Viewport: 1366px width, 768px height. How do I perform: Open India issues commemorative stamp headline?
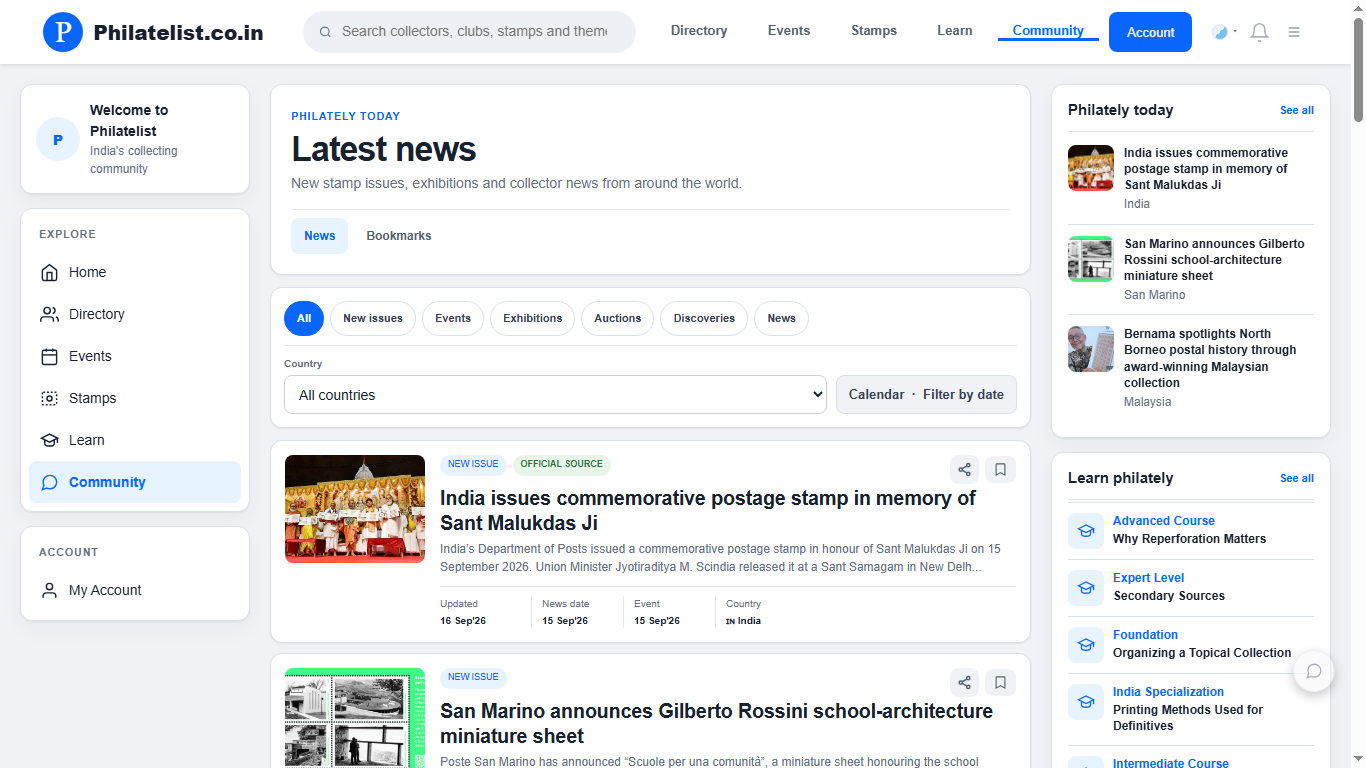click(708, 510)
